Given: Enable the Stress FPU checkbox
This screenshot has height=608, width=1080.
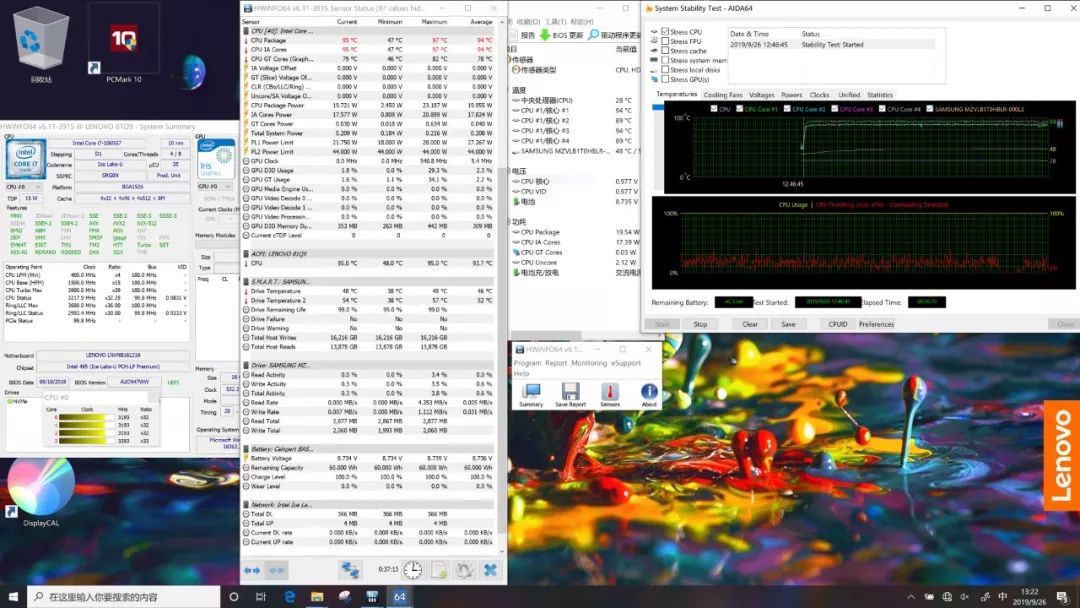Looking at the screenshot, I should tap(665, 41).
